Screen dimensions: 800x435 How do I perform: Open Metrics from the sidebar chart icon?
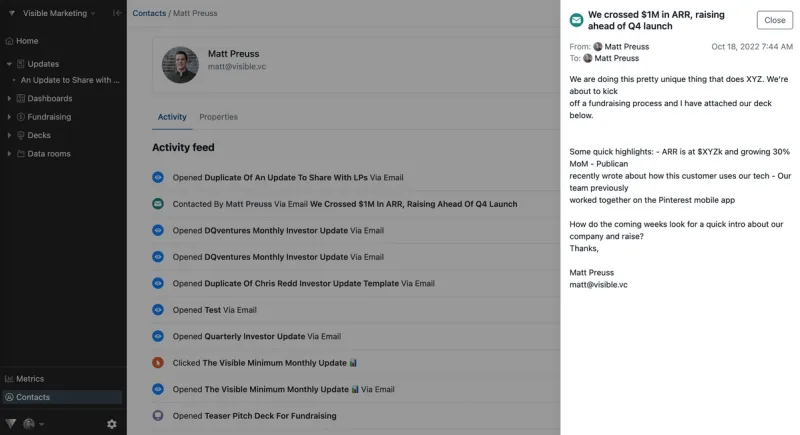[9, 379]
